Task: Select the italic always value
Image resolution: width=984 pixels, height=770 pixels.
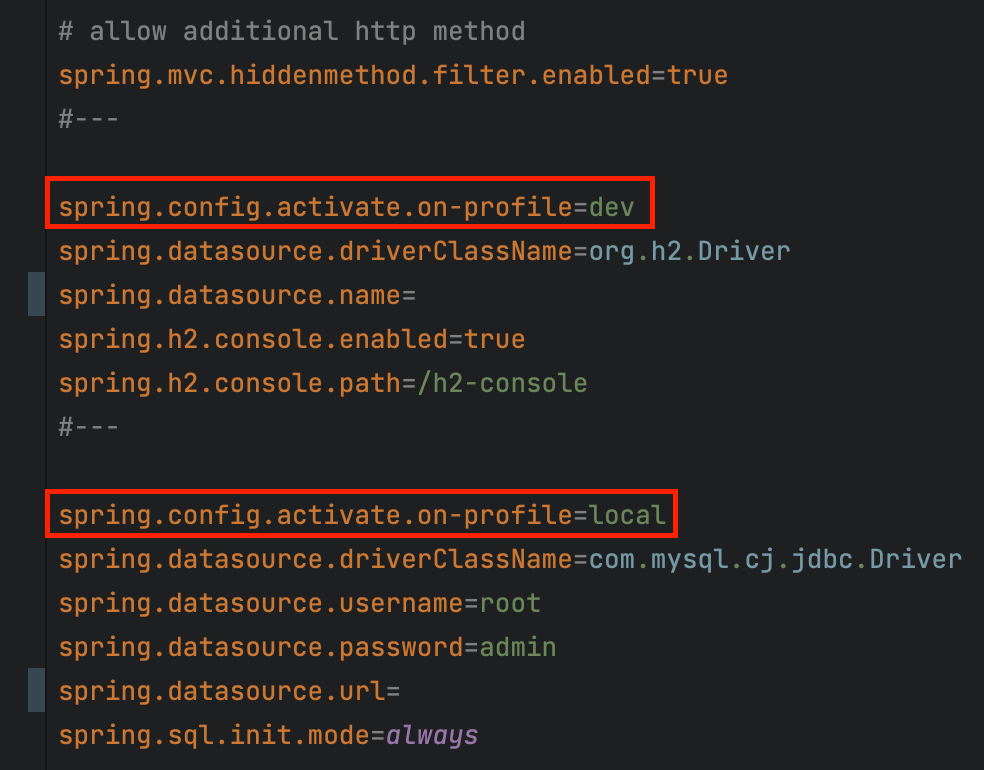Action: (x=430, y=734)
